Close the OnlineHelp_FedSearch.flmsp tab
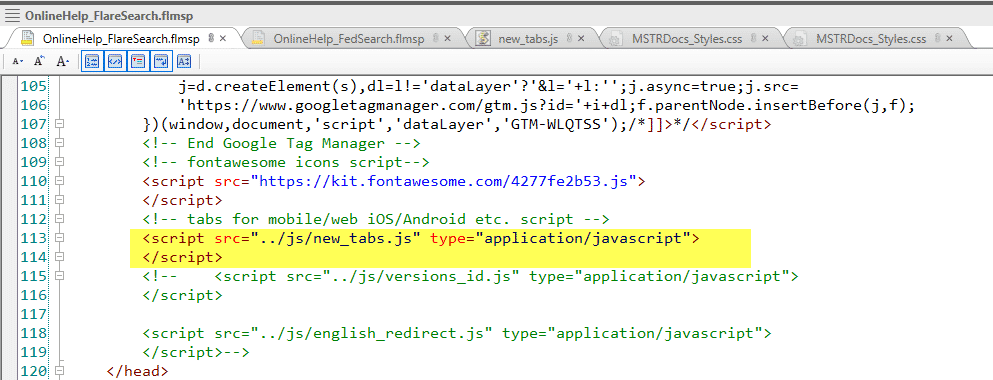Screen dimensions: 993x380 click(x=448, y=39)
